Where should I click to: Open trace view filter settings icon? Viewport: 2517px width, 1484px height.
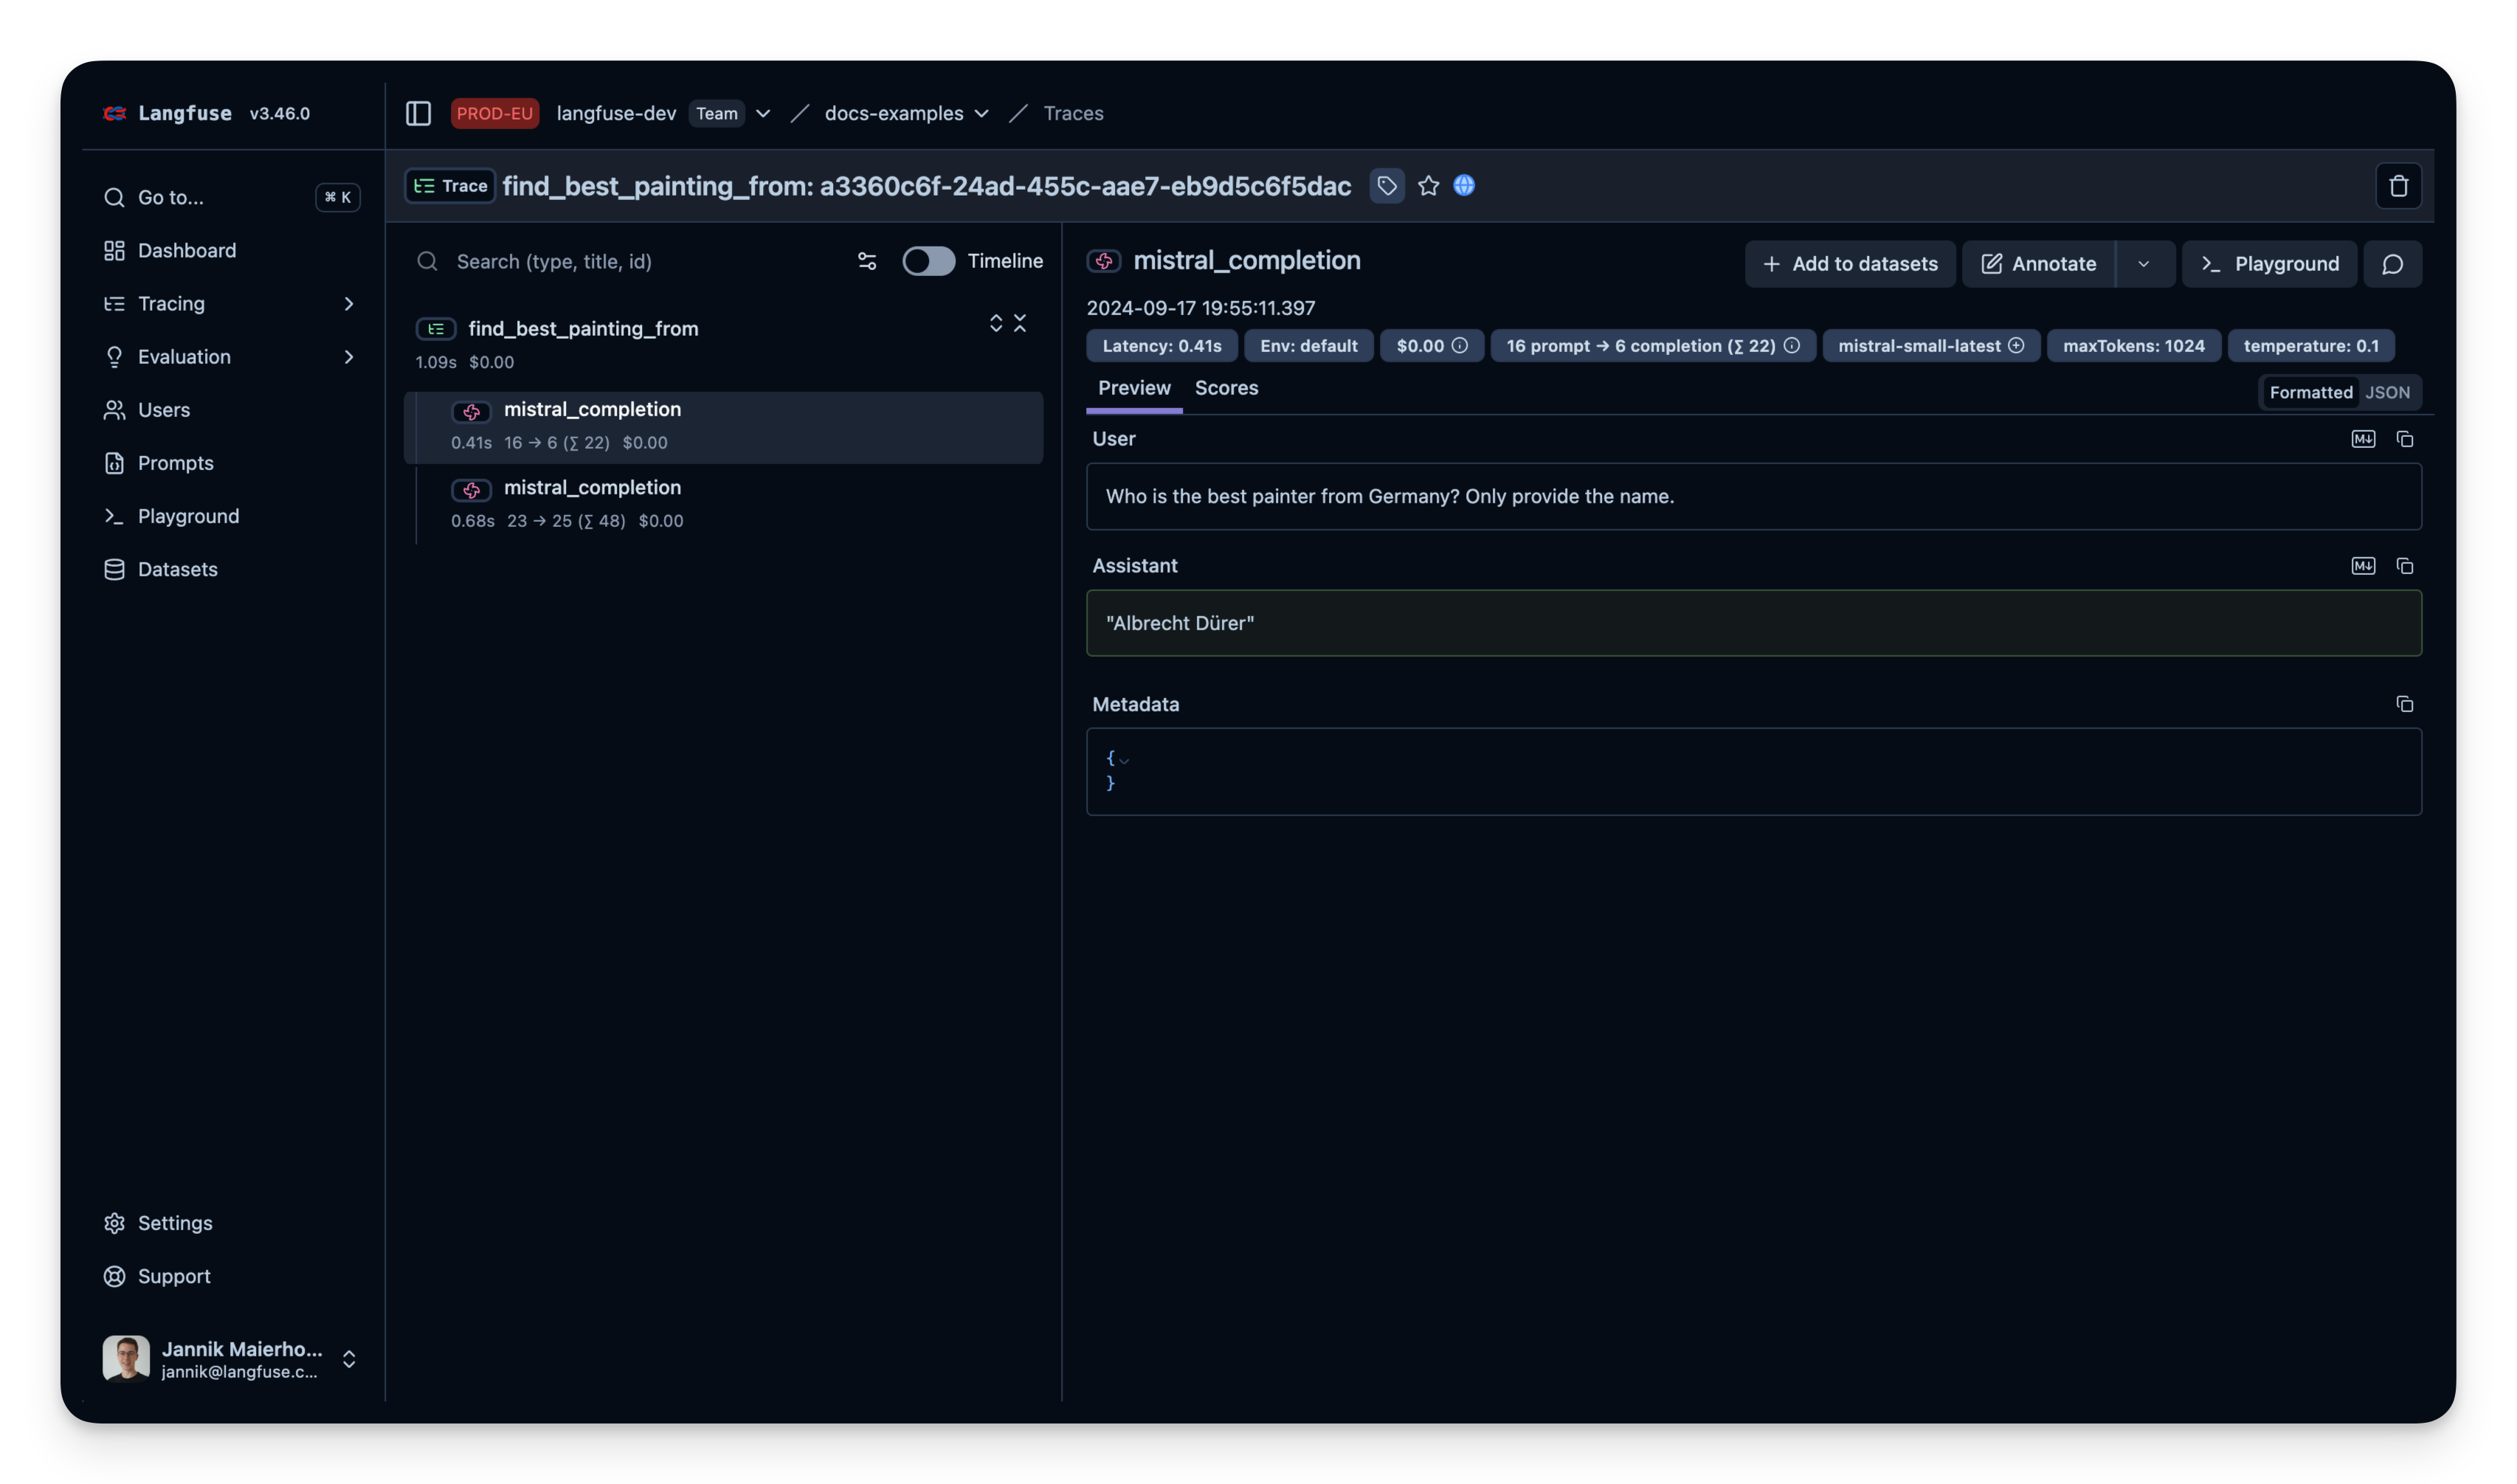(x=866, y=262)
